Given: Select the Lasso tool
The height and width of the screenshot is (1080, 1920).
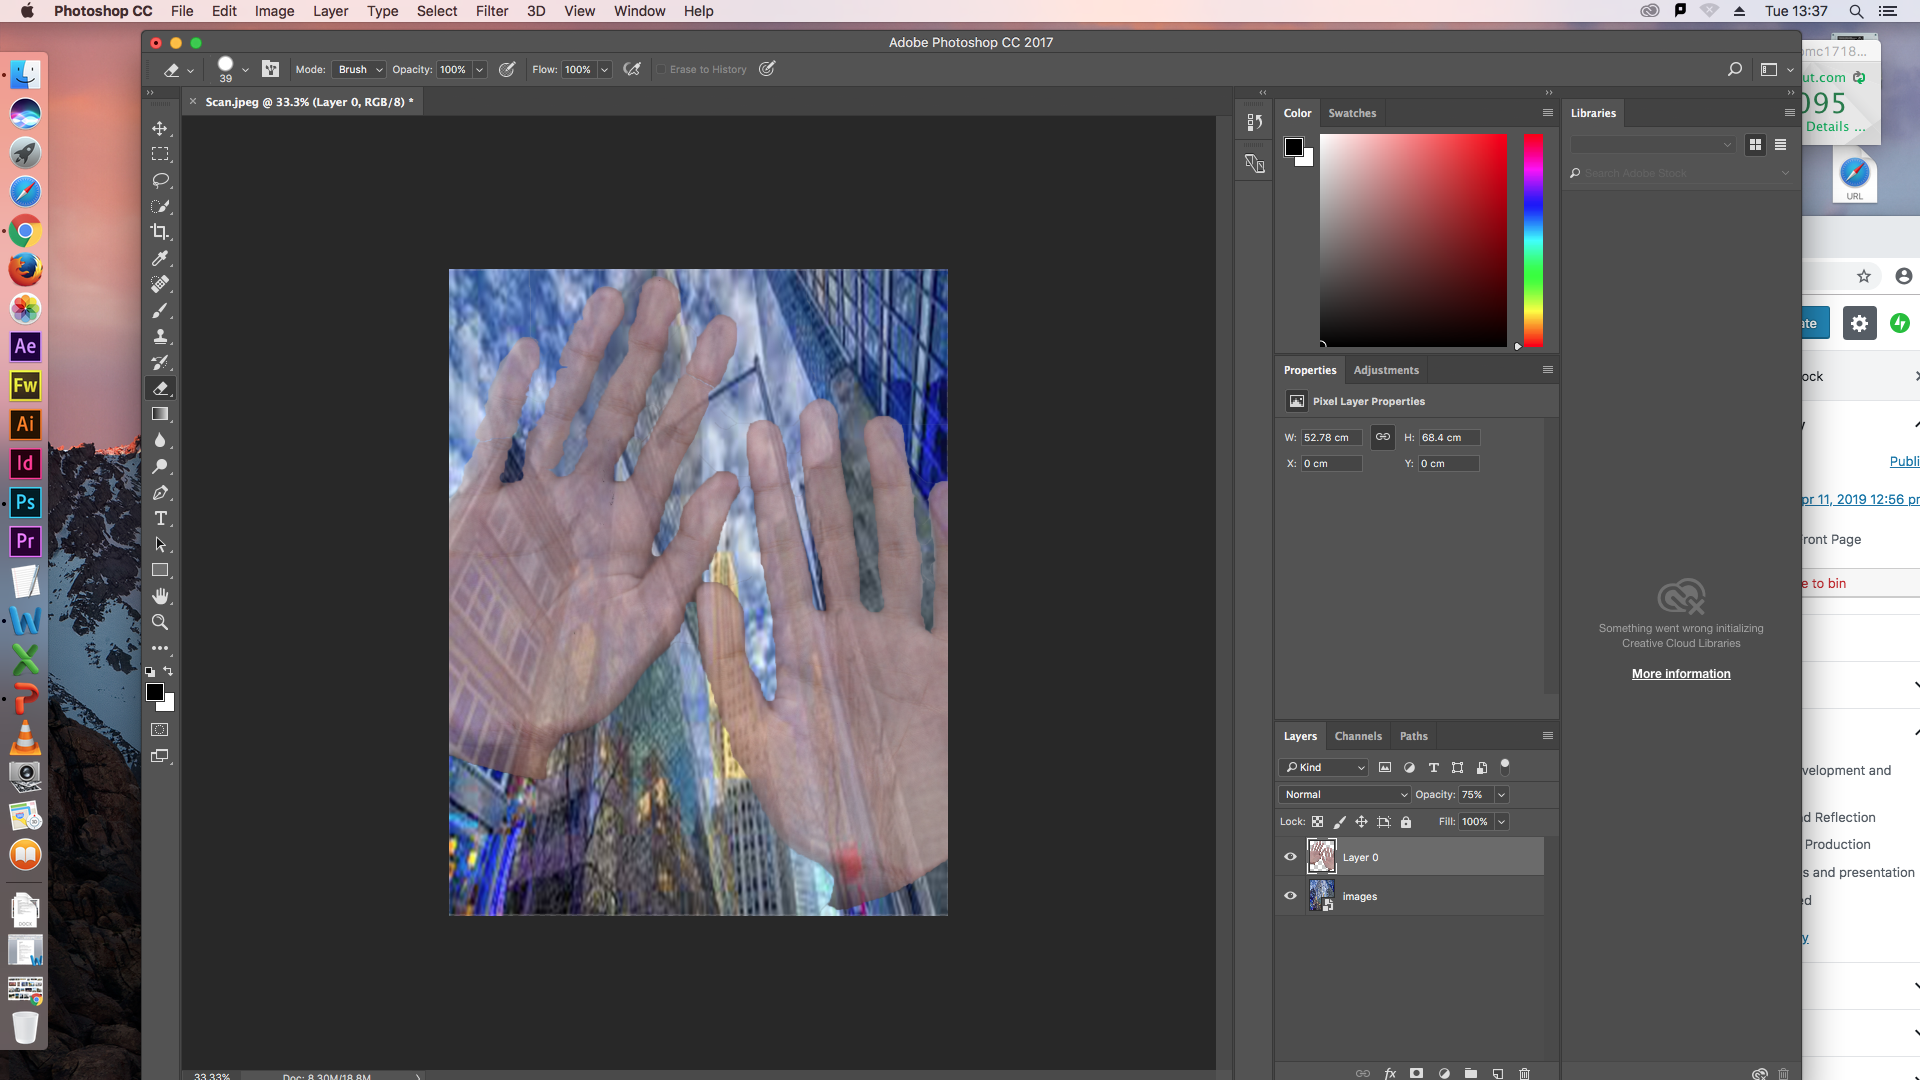Looking at the screenshot, I should (160, 180).
